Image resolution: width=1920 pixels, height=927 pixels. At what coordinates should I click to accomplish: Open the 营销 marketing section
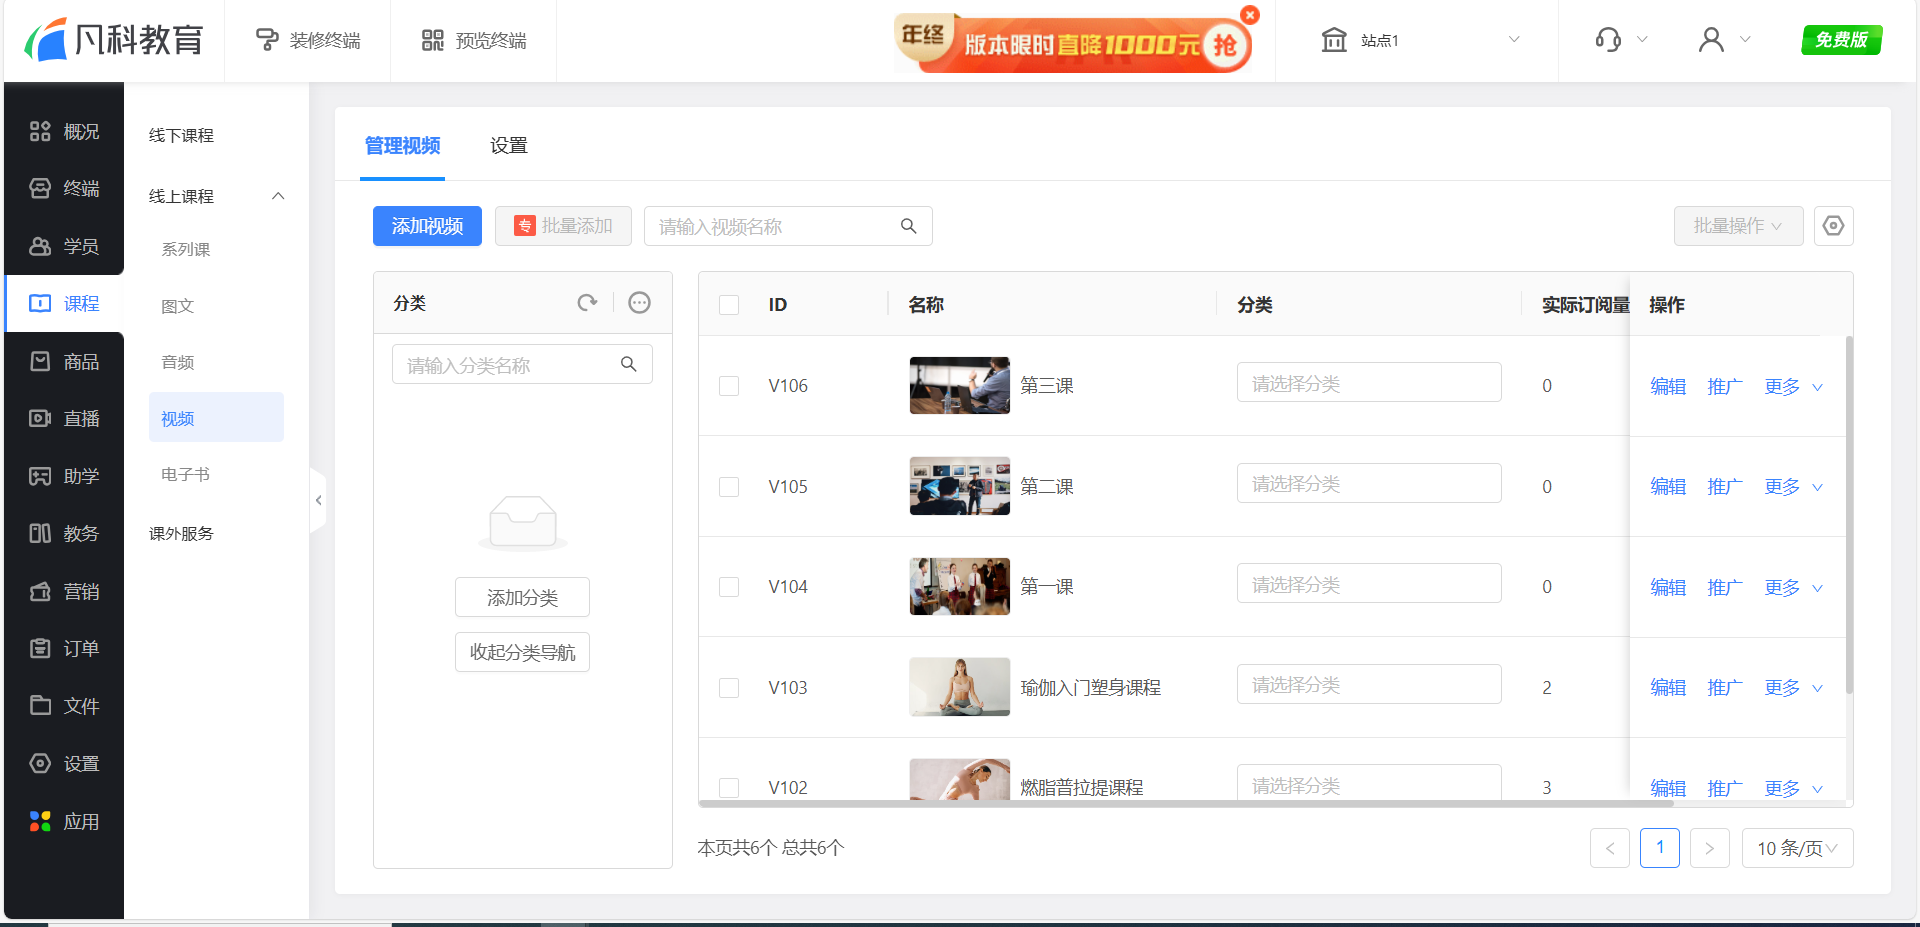coord(64,591)
